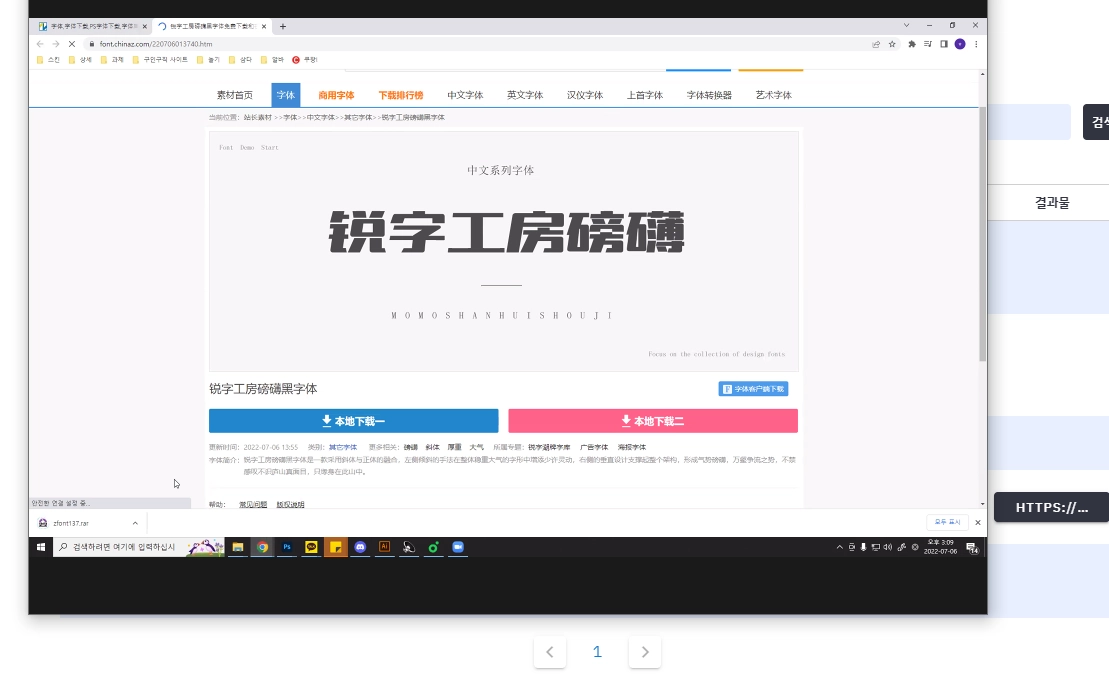
Task: Open the 스킨 bookmark folder
Action: [x=48, y=60]
